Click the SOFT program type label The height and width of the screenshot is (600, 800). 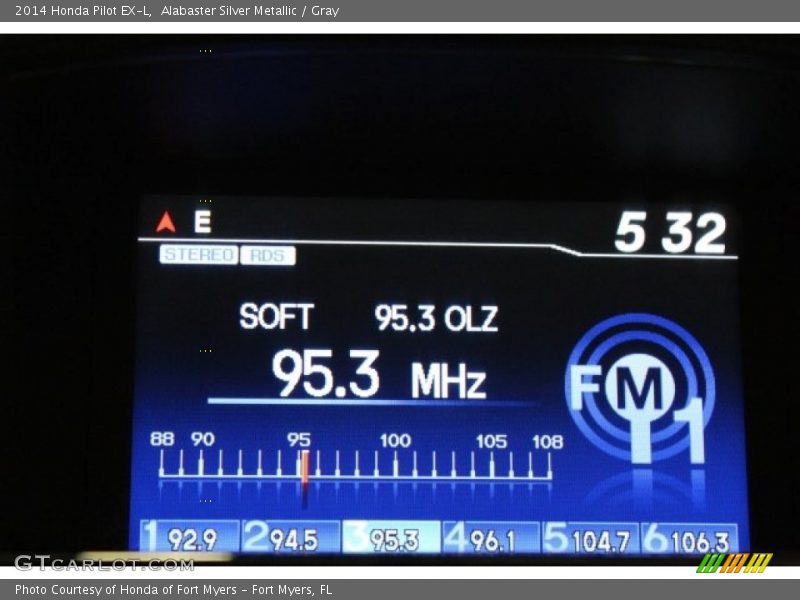click(x=276, y=316)
